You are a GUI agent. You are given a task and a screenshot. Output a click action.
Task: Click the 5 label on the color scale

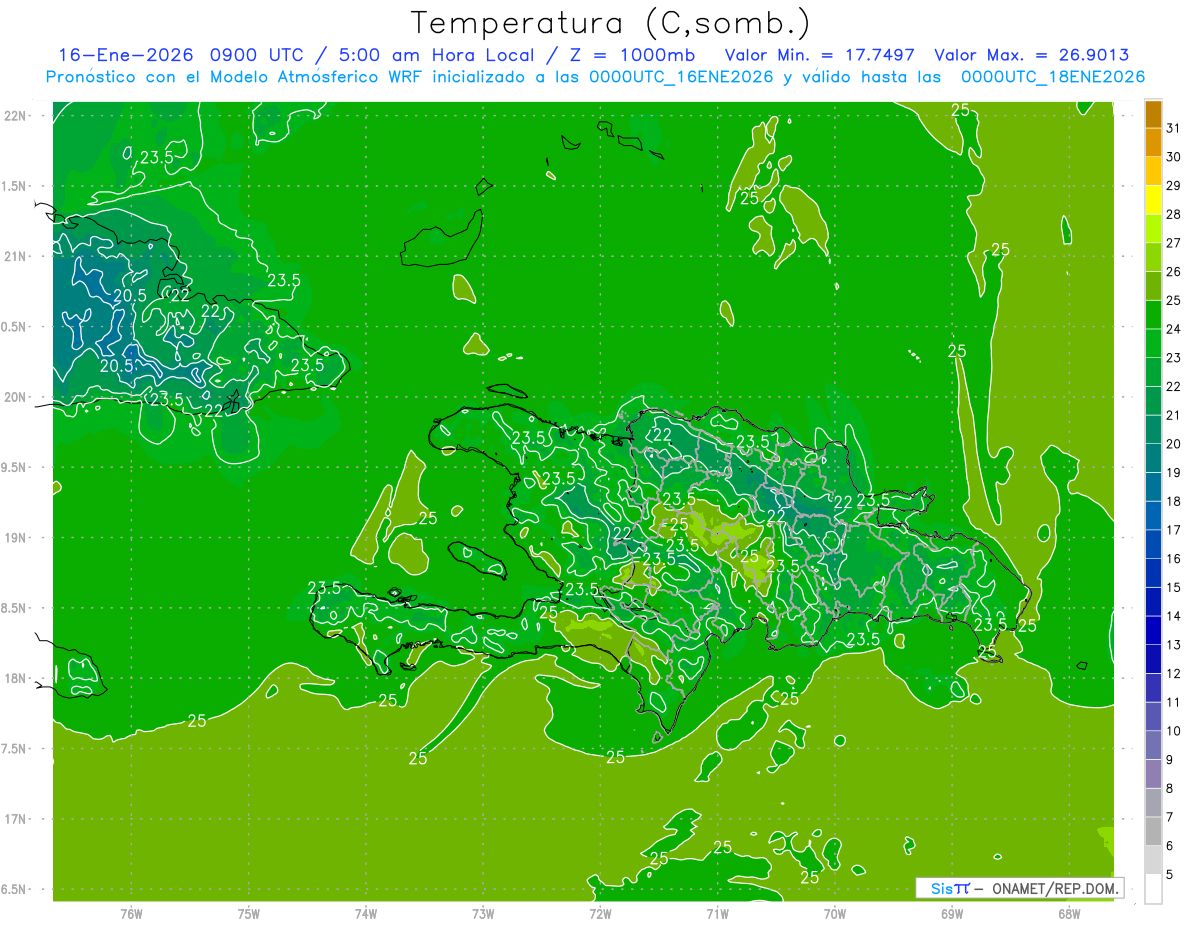pos(1170,875)
